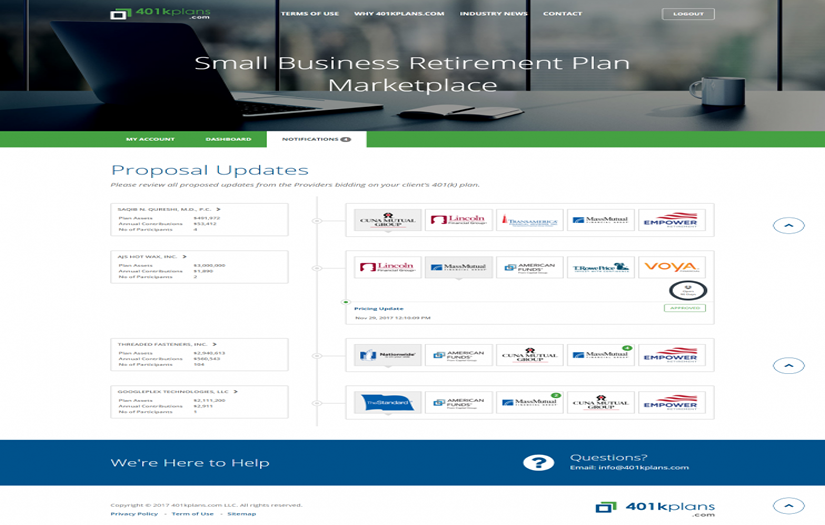
Task: Click timeline node for Hot Wax row
Action: click(317, 268)
